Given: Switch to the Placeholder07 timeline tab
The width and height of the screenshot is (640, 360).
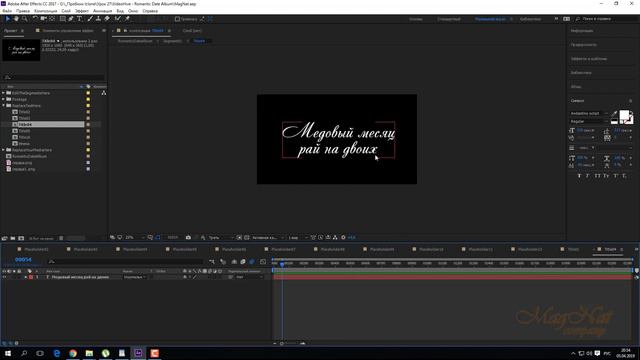Looking at the screenshot, I should [x=283, y=249].
